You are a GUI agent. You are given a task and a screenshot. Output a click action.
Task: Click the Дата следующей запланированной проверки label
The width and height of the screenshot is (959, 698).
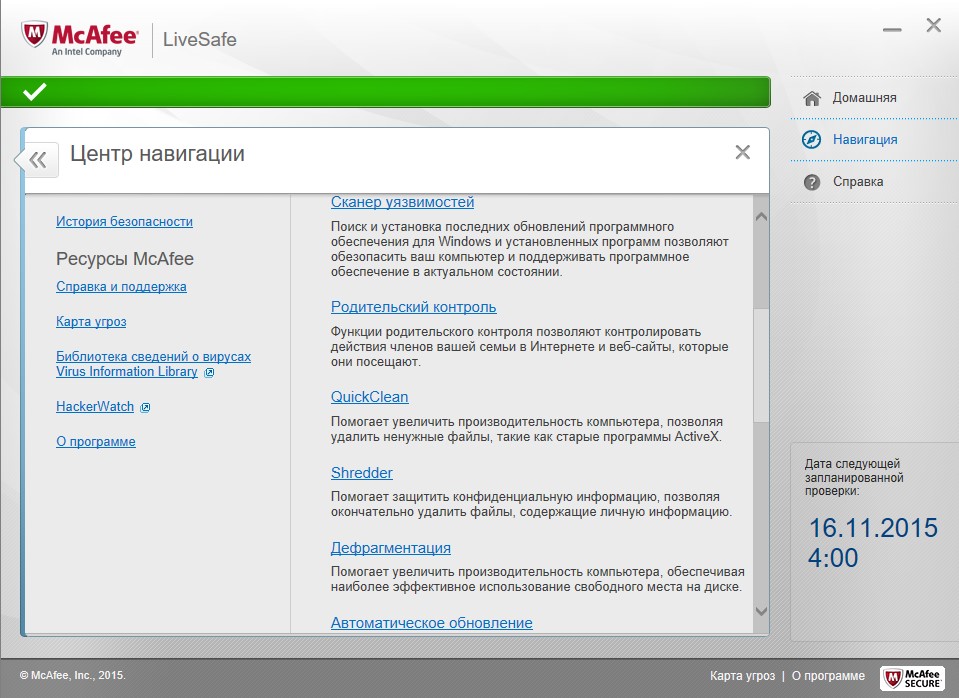coord(854,477)
